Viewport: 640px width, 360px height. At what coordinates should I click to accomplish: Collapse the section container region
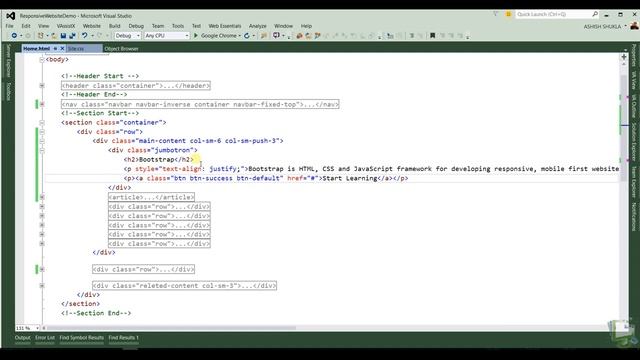[x=42, y=122]
